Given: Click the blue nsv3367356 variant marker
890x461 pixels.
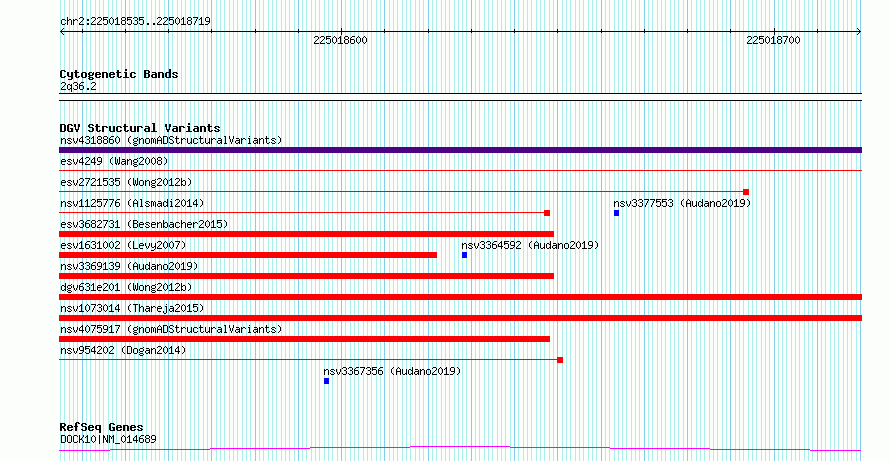Looking at the screenshot, I should [326, 381].
